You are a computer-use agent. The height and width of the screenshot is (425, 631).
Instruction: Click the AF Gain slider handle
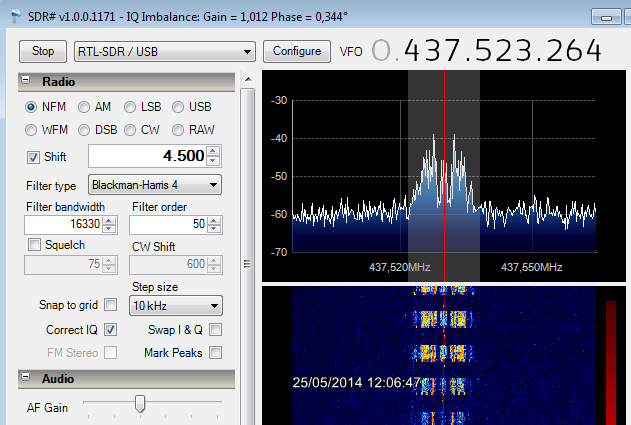coord(140,404)
